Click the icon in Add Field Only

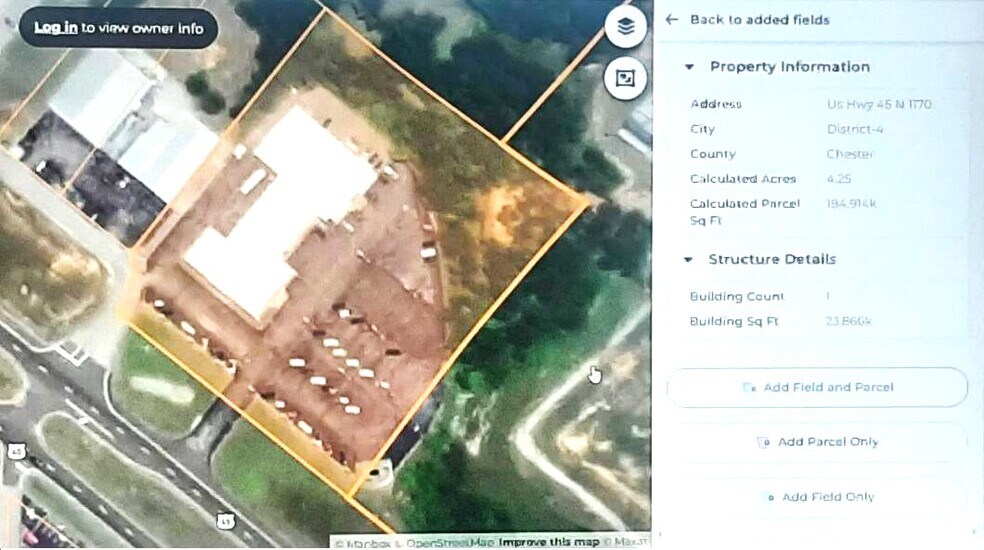(x=768, y=497)
